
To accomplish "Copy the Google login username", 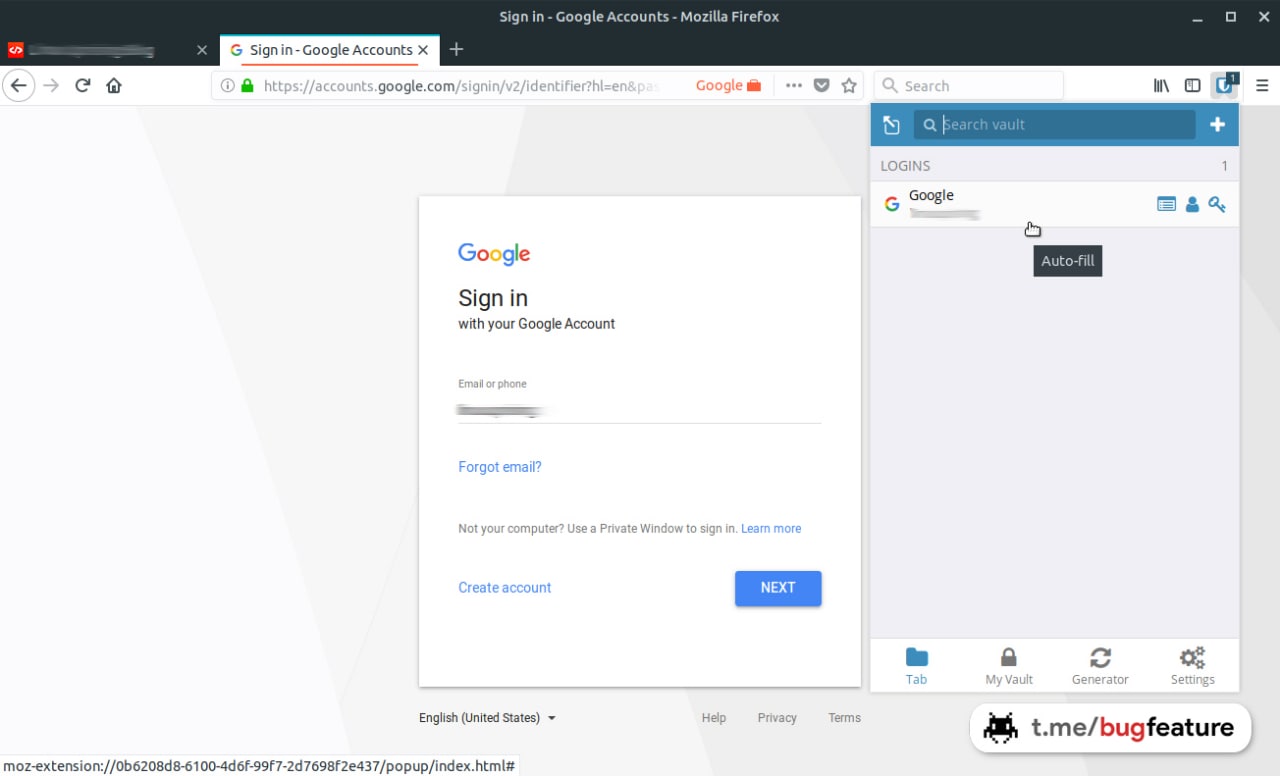I will pos(1192,204).
